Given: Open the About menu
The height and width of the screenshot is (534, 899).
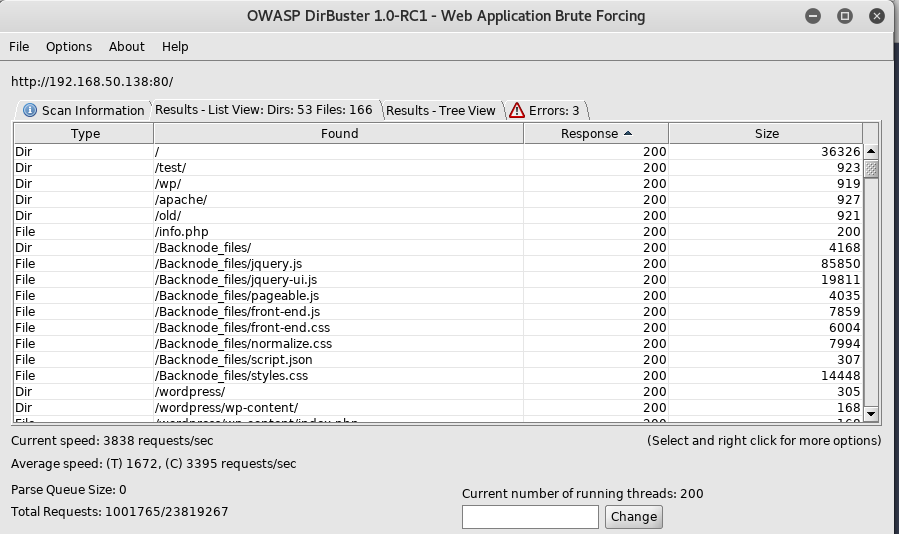Looking at the screenshot, I should click(x=127, y=46).
